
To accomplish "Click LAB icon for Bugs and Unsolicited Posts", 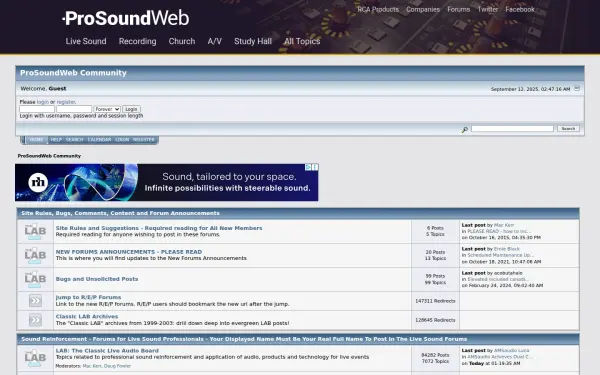I will pyautogui.click(x=35, y=279).
